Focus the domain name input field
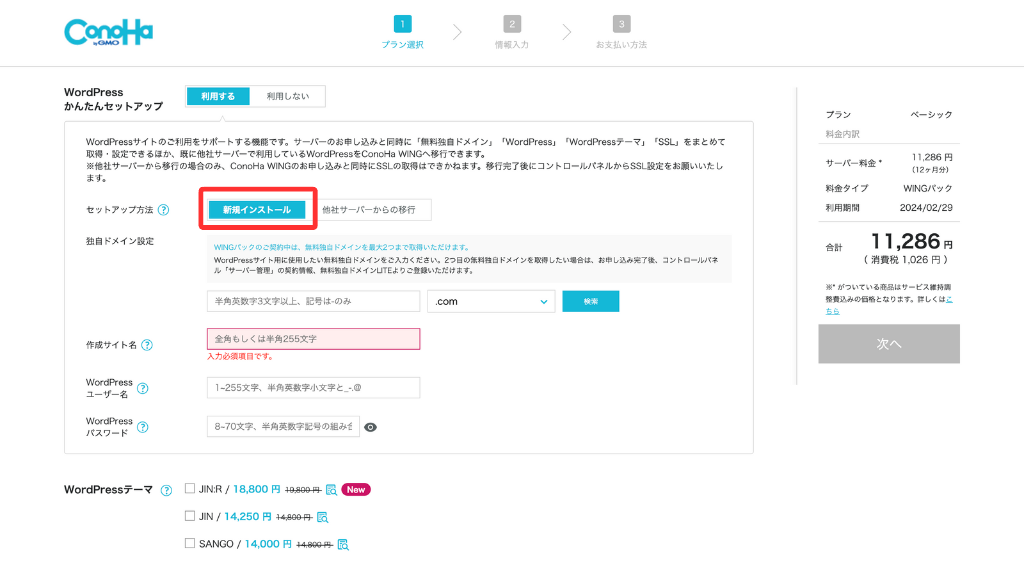This screenshot has height=561, width=1024. point(313,301)
